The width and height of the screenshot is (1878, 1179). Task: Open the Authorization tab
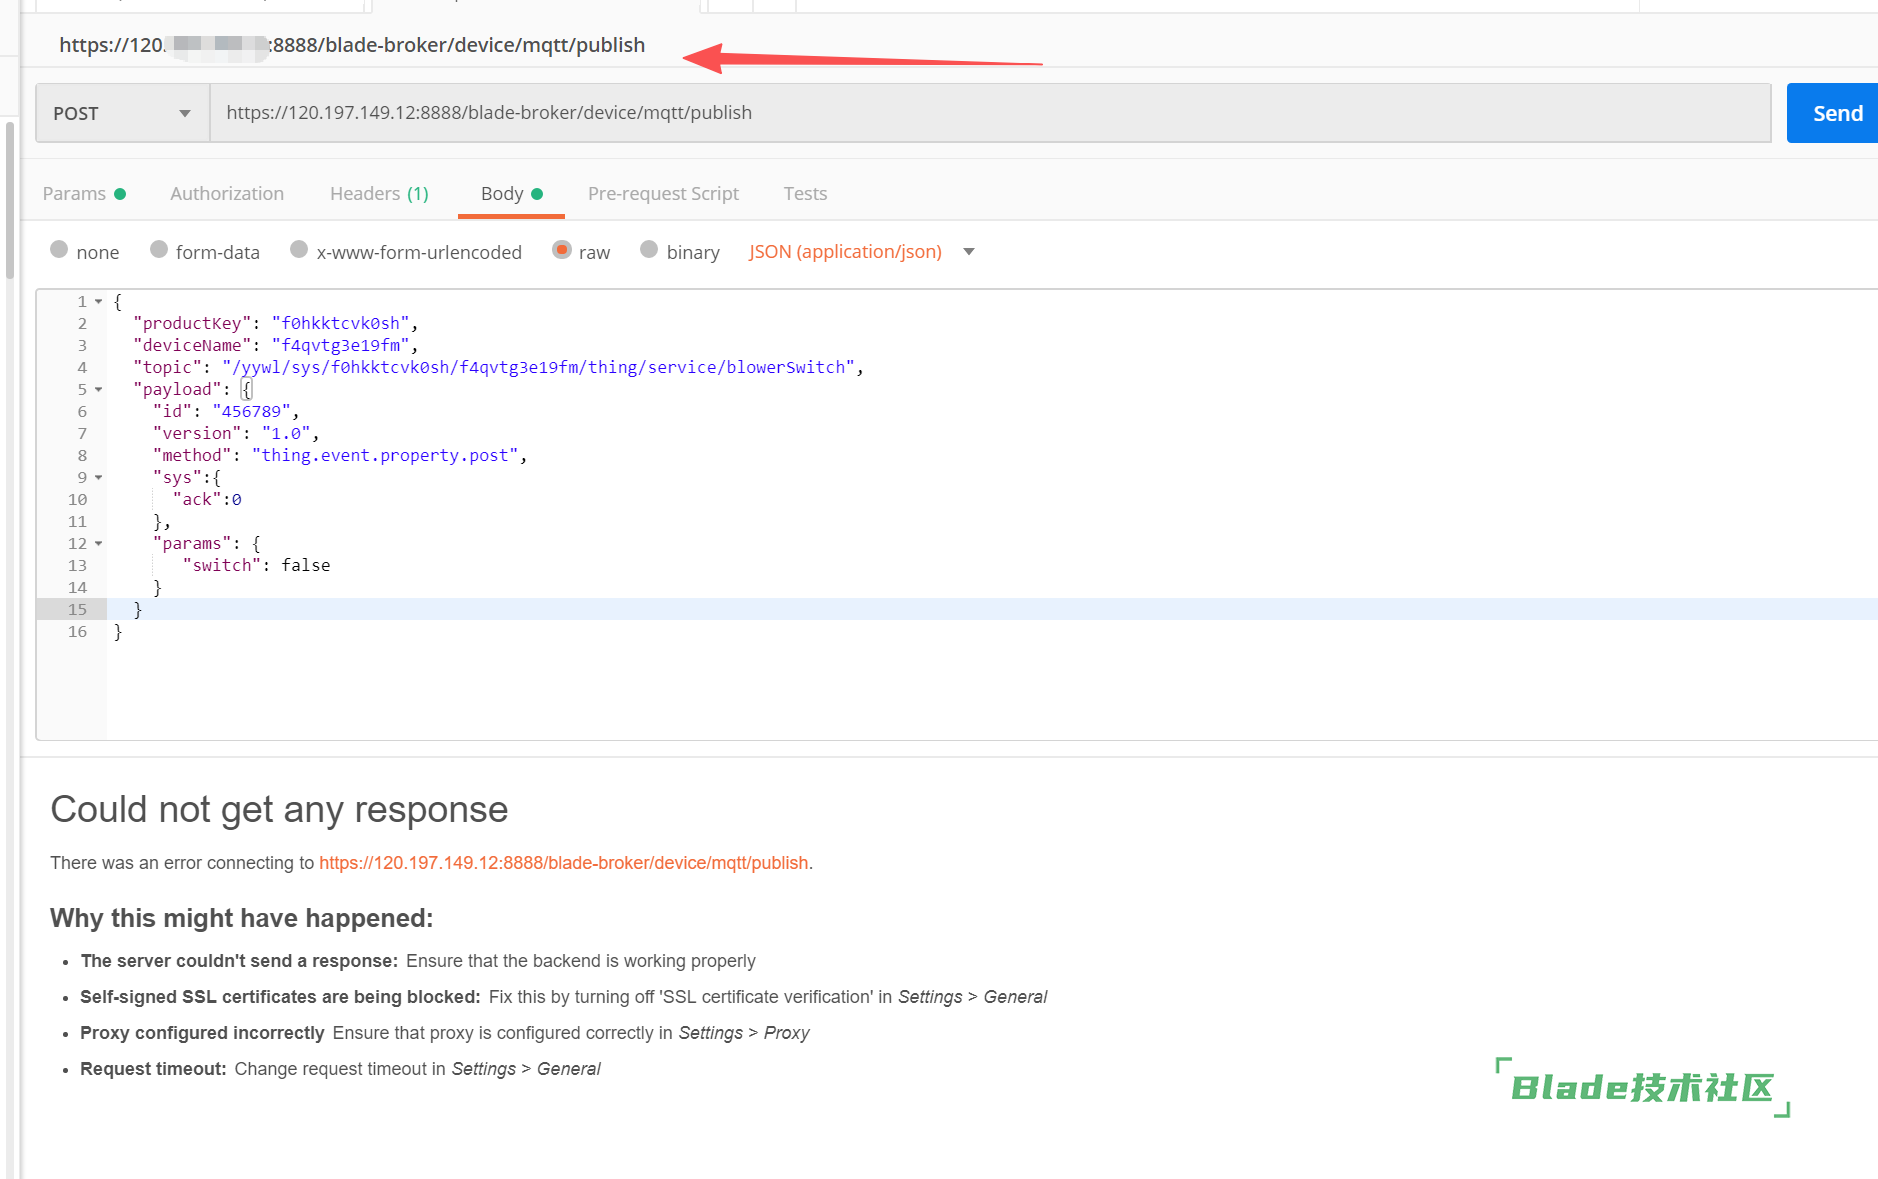pyautogui.click(x=227, y=194)
